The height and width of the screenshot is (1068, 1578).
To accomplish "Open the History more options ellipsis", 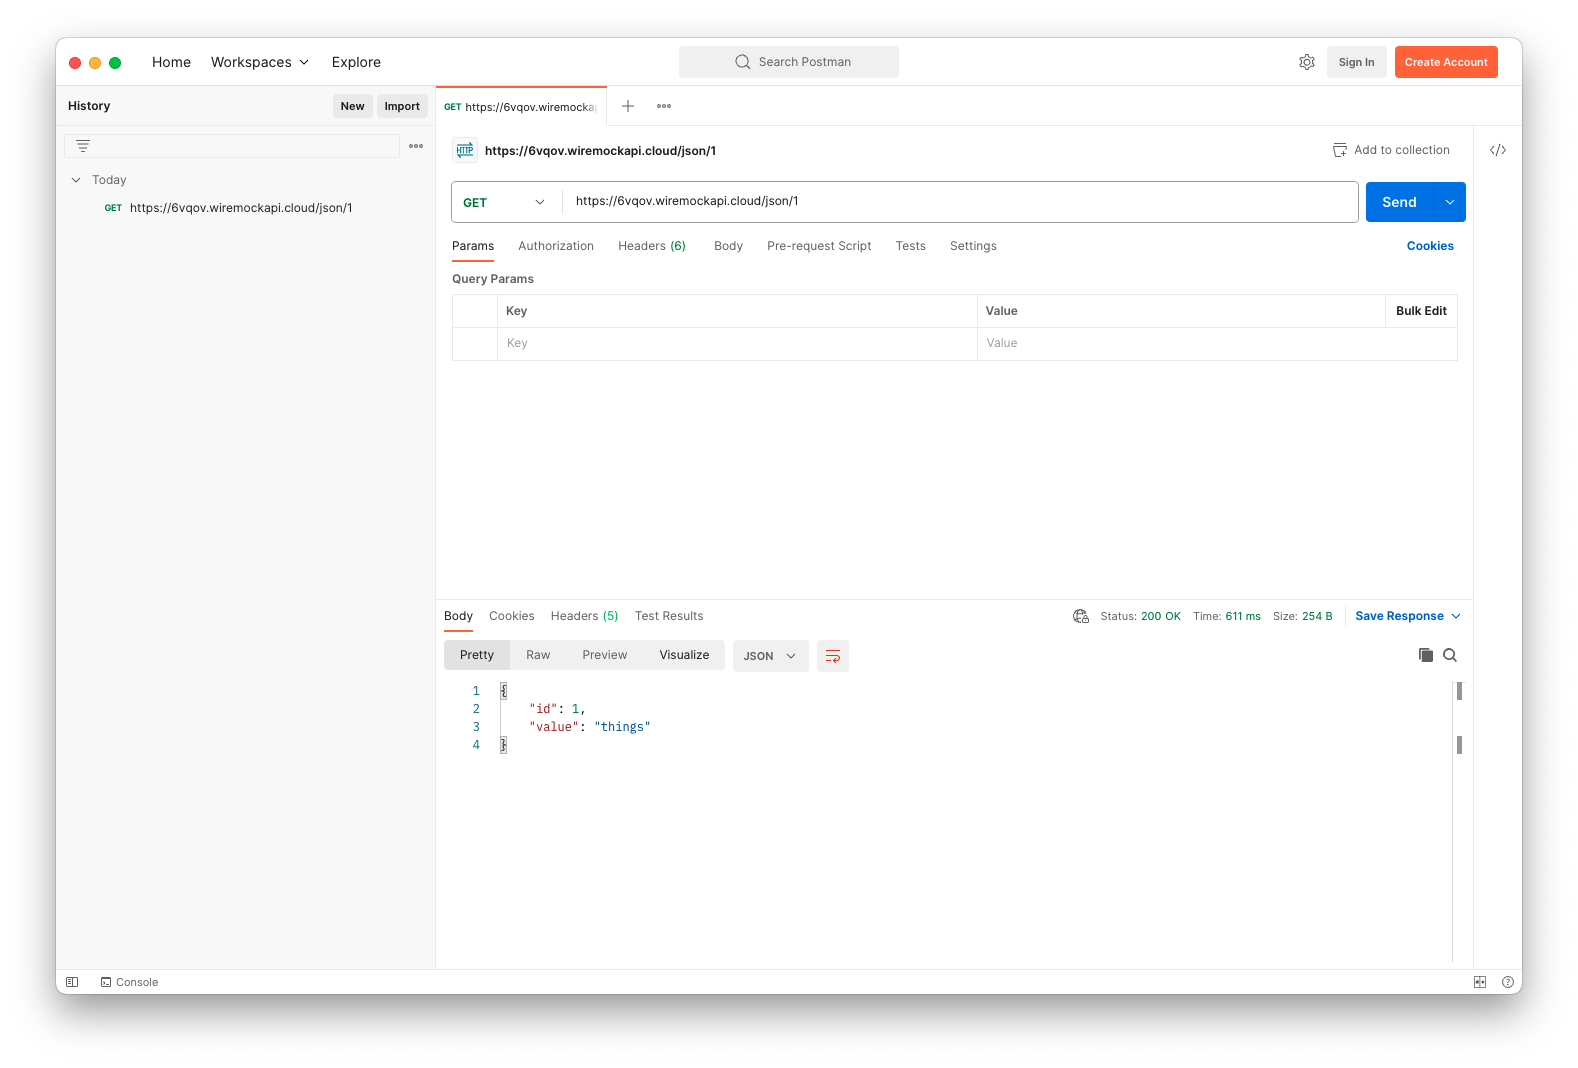I will pos(416,146).
